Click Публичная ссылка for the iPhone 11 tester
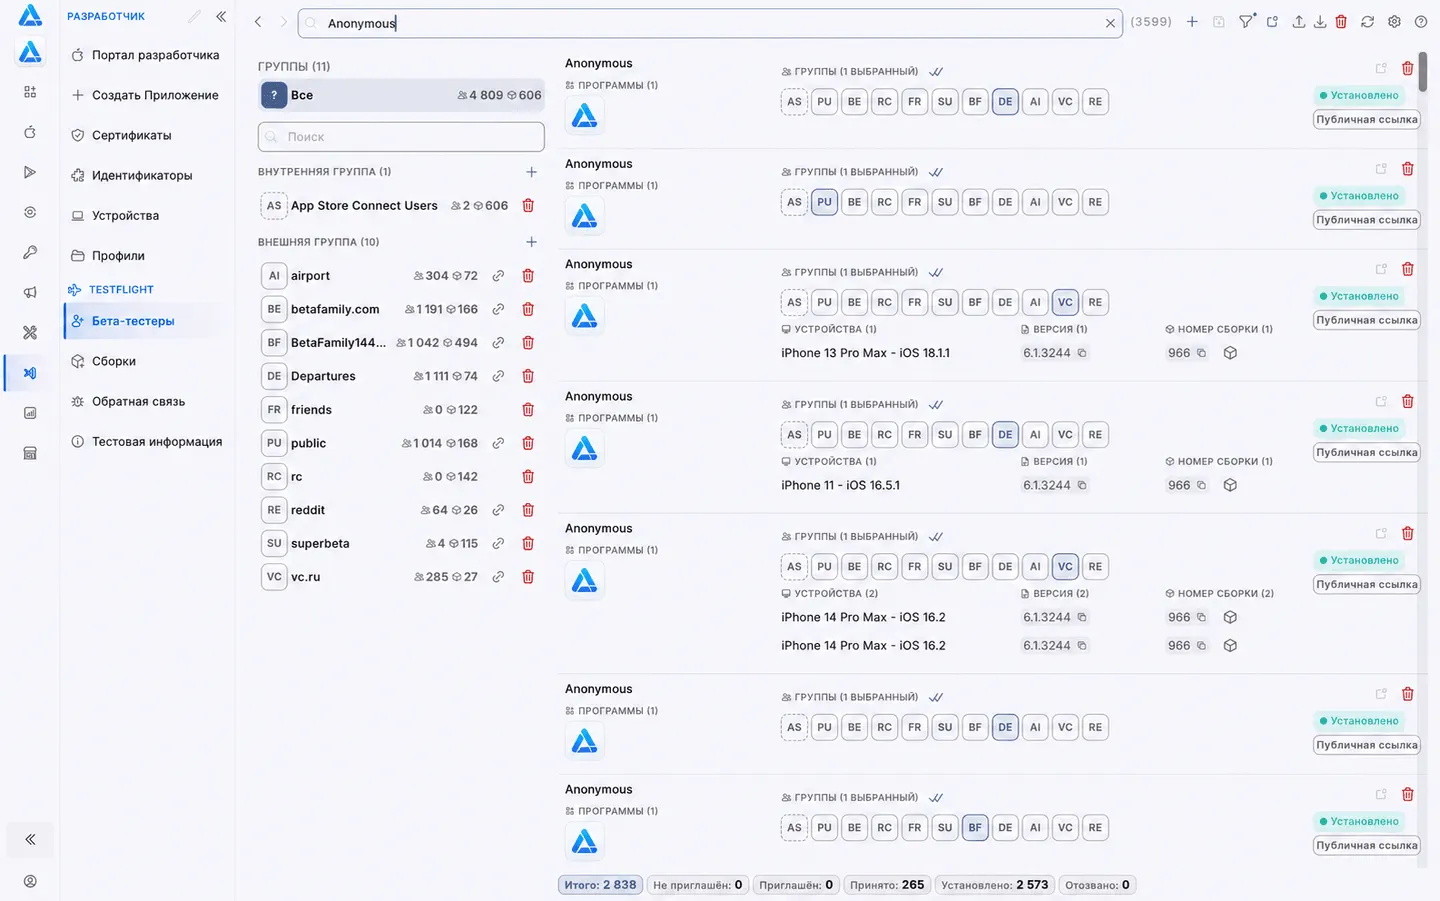 [x=1367, y=452]
